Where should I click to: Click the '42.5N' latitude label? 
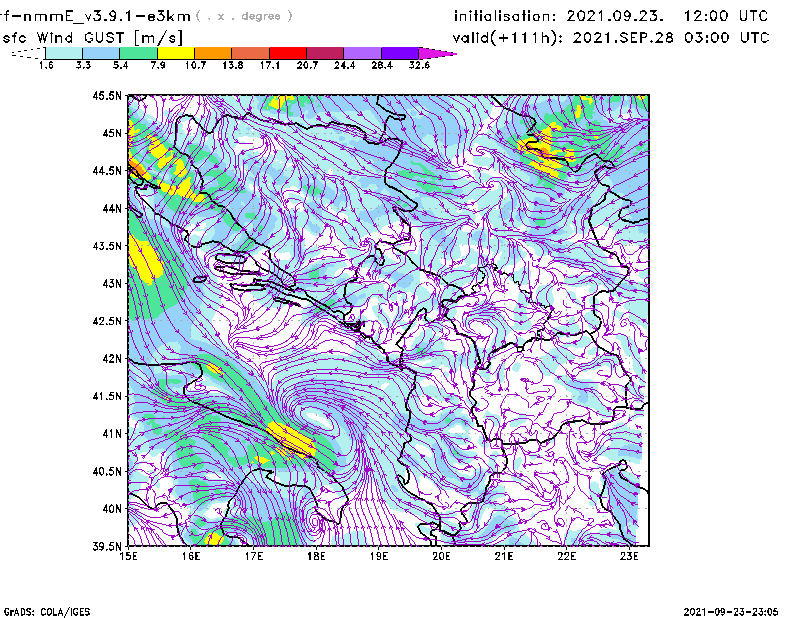coord(107,321)
